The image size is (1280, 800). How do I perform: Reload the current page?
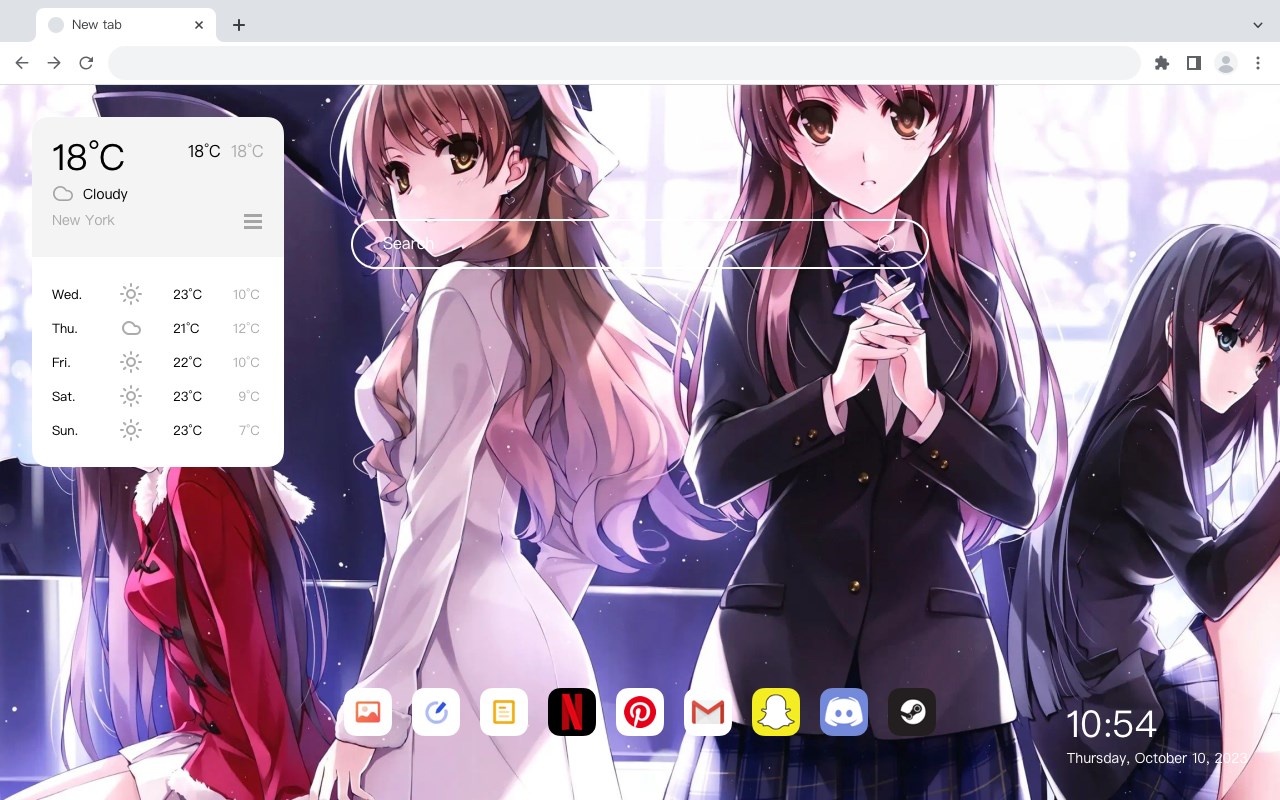click(86, 63)
